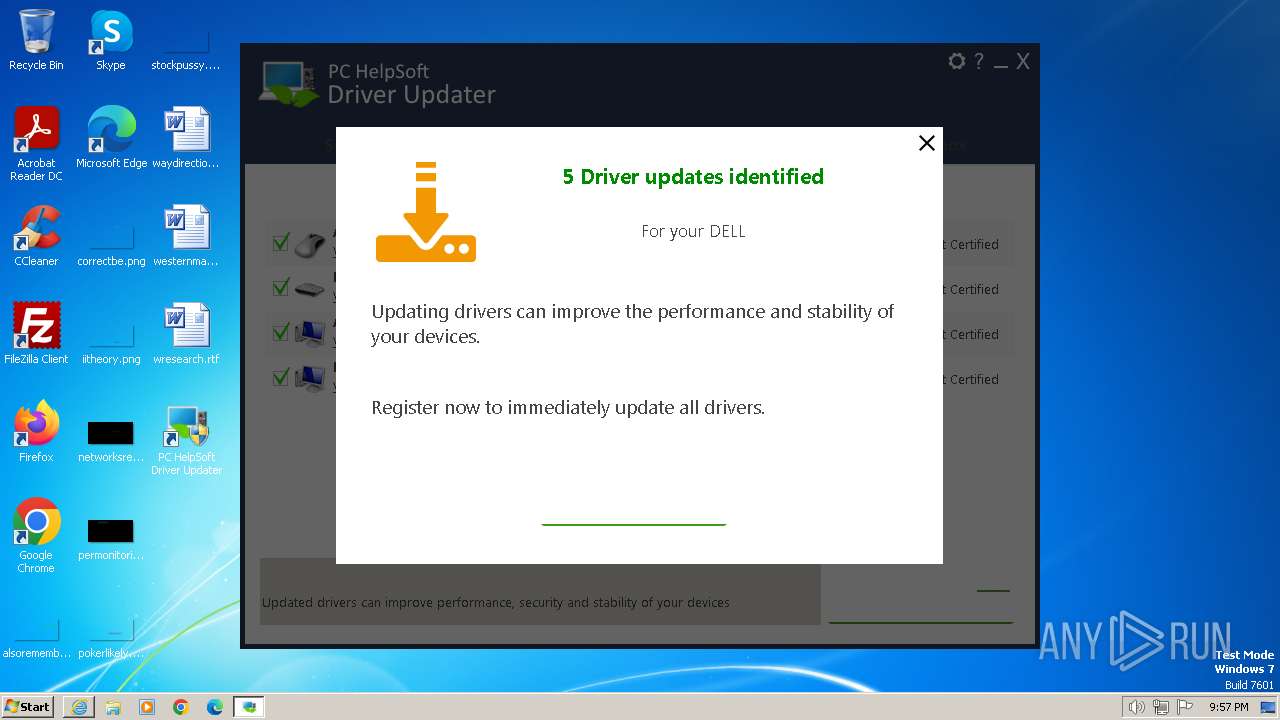Open the CCleaner desktop shortcut

pyautogui.click(x=36, y=236)
